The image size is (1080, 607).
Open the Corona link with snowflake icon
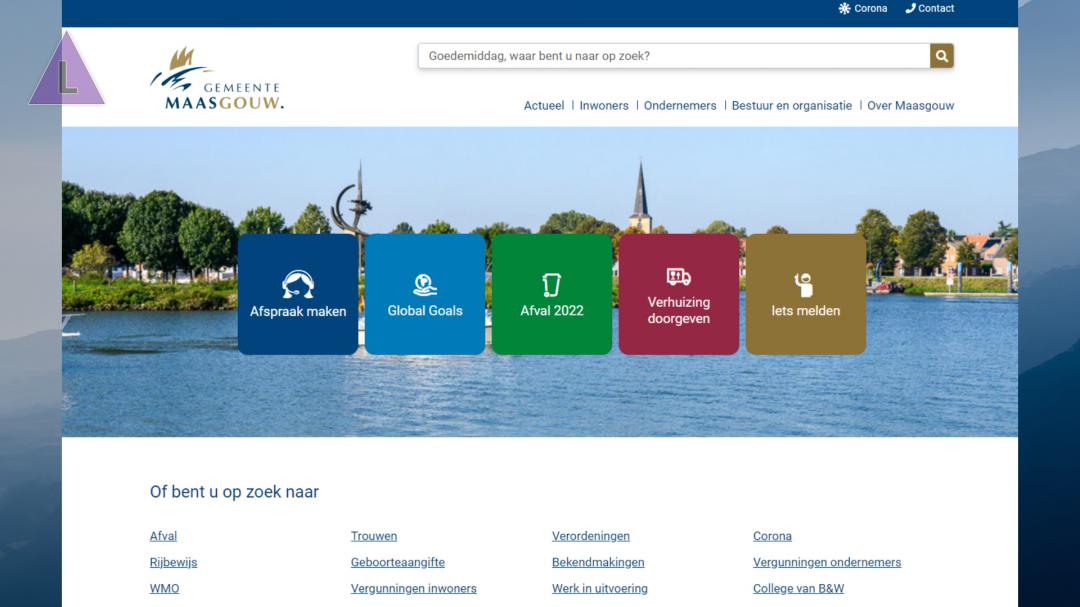point(862,8)
